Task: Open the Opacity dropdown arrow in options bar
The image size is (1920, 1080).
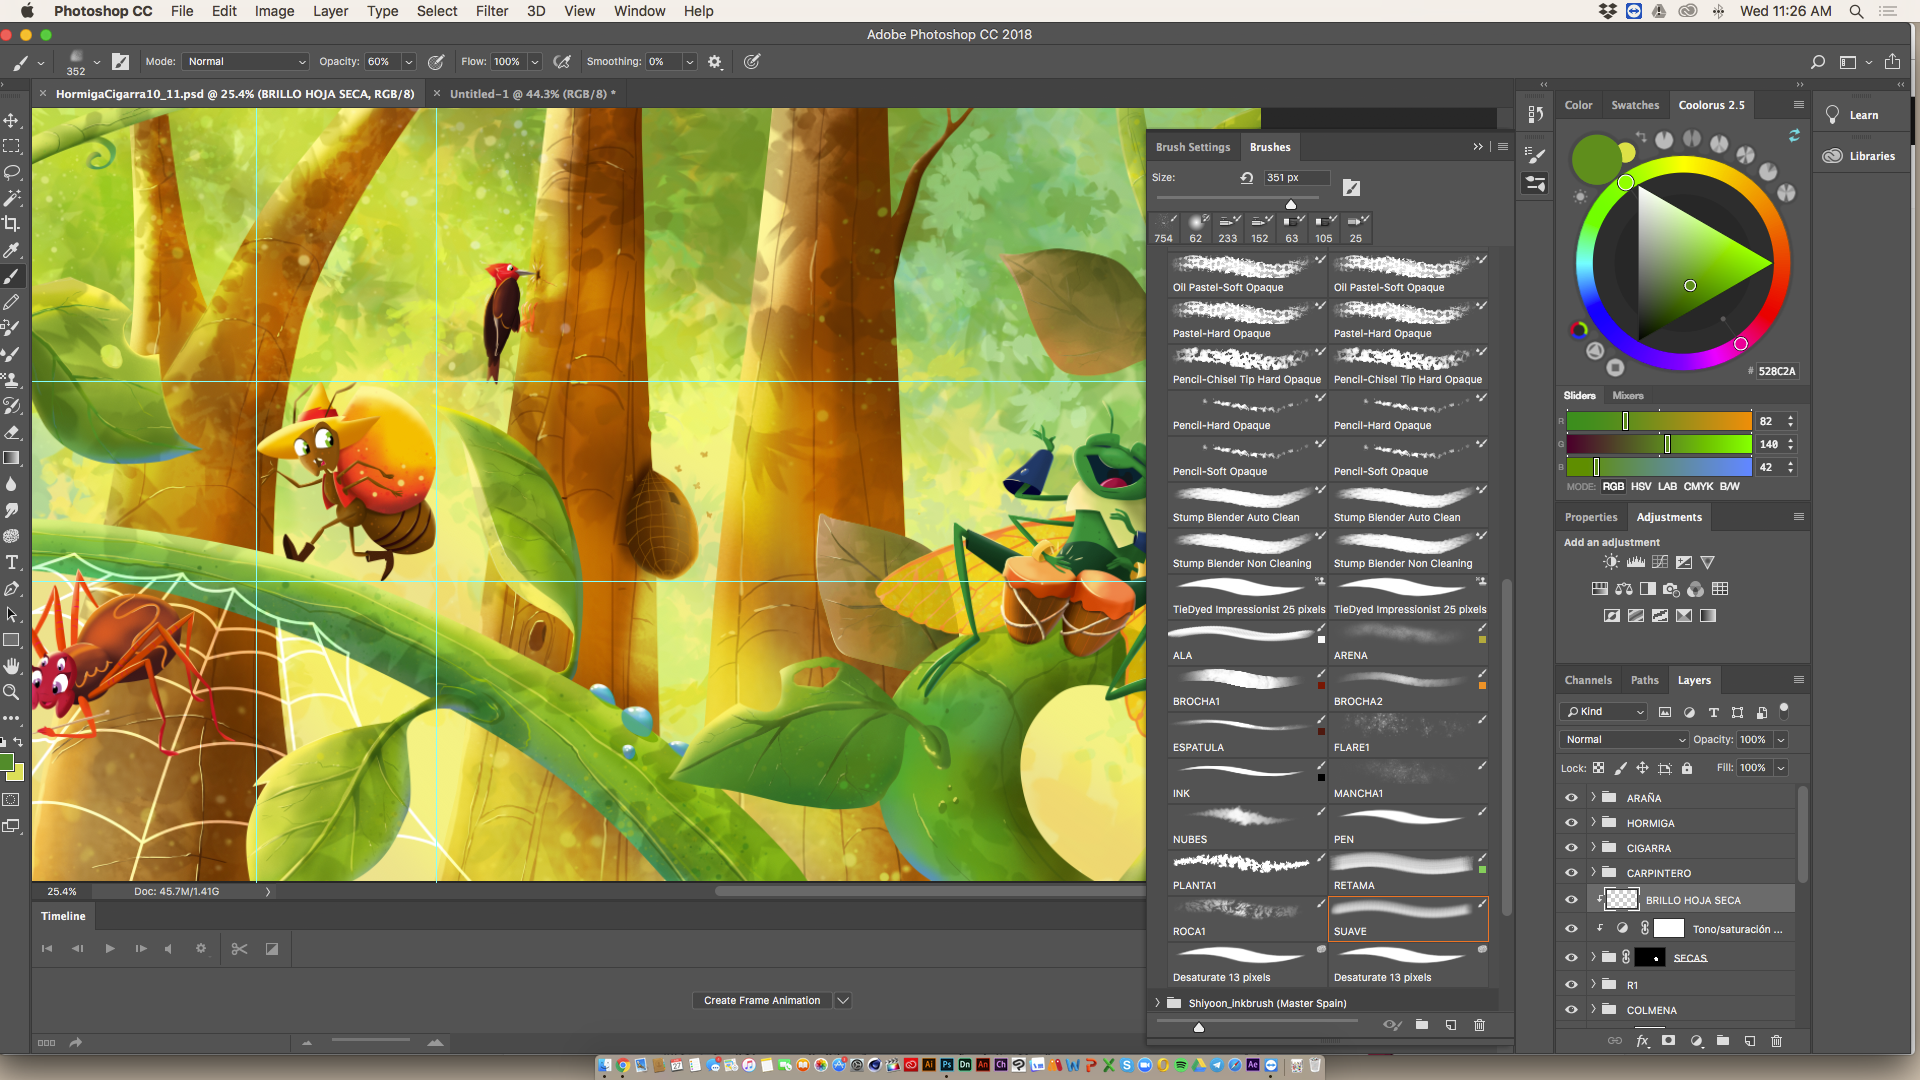Action: [x=408, y=62]
